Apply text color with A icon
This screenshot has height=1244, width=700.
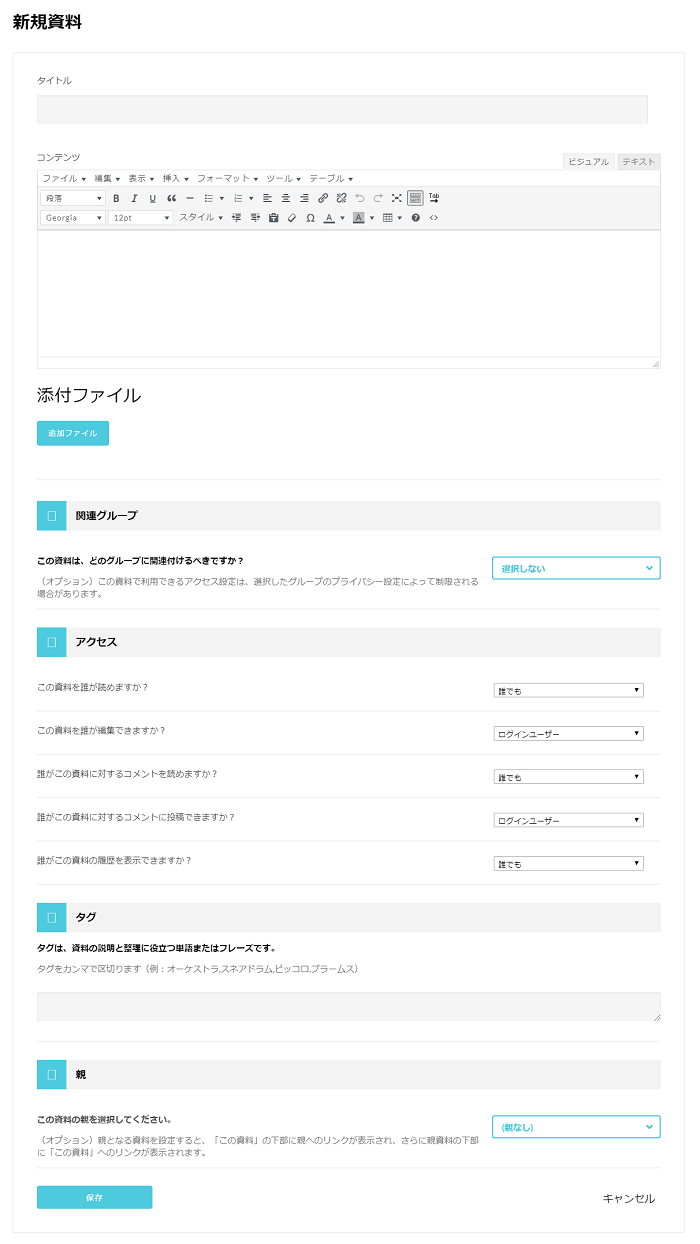pos(328,217)
